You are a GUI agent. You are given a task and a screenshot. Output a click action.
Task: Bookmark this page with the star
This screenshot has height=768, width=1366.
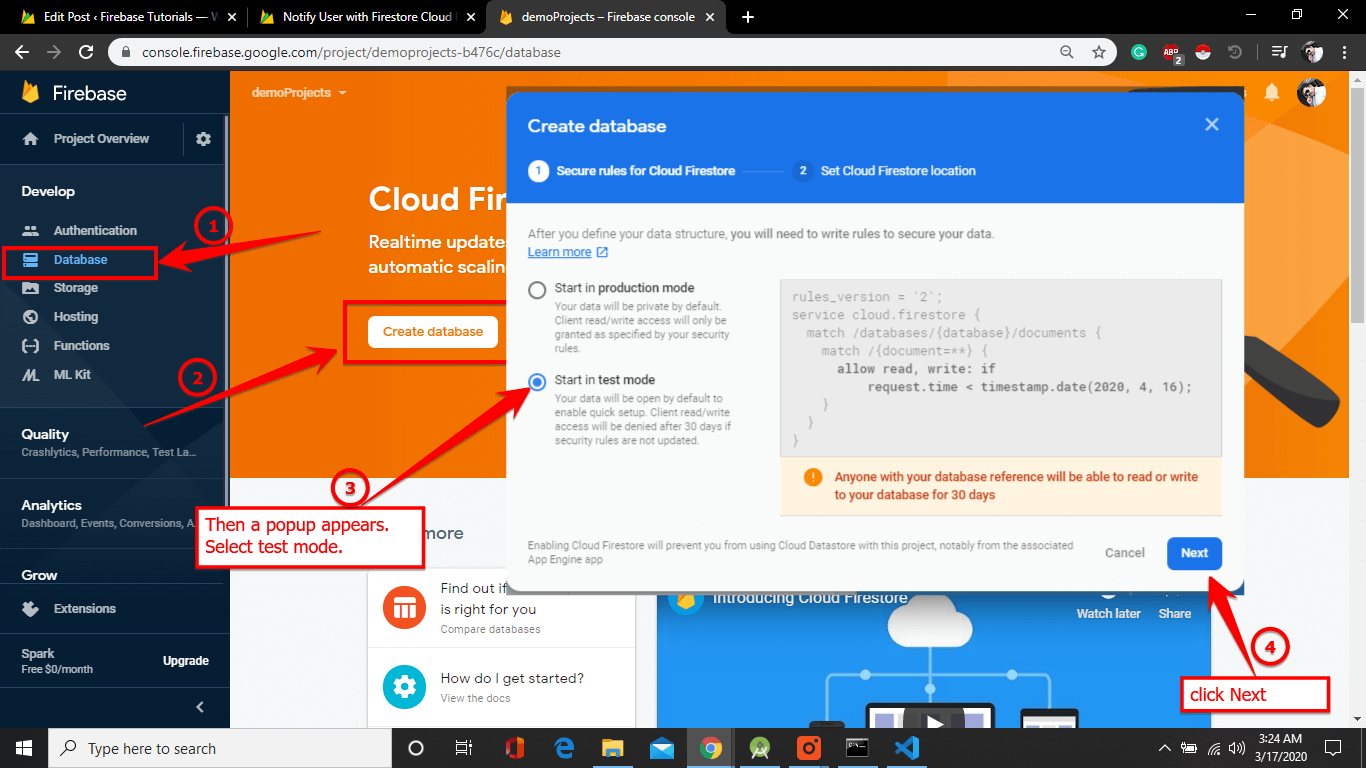point(1099,52)
